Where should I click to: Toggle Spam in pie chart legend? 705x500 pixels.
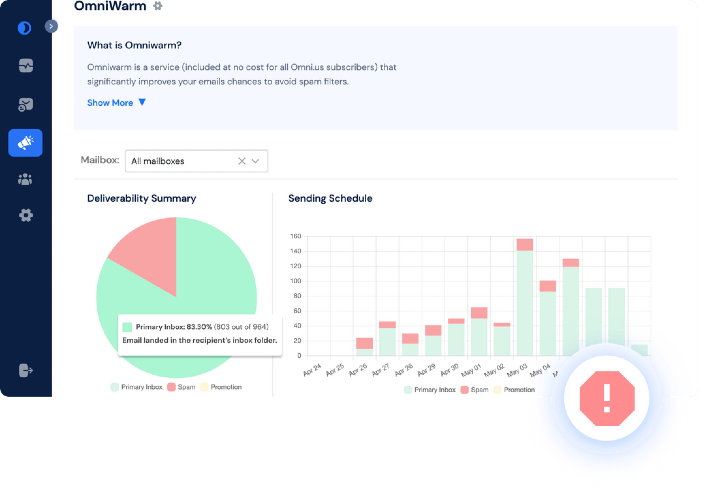point(181,387)
